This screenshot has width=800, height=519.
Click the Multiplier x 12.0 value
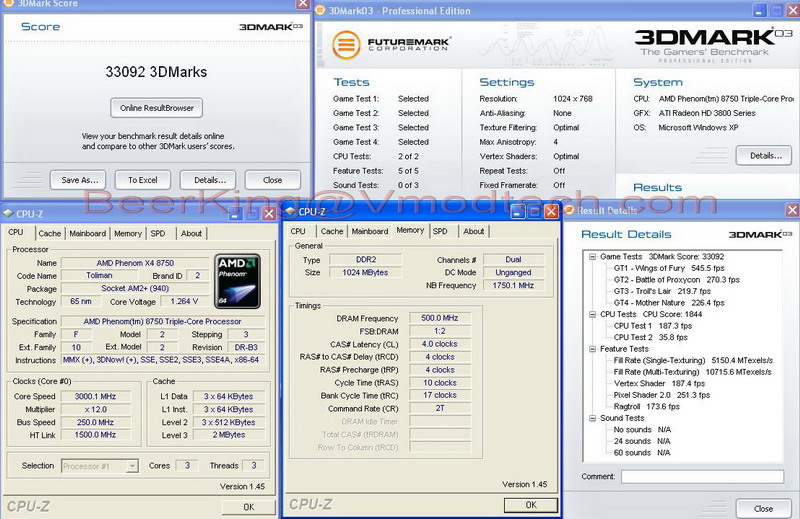(x=95, y=409)
